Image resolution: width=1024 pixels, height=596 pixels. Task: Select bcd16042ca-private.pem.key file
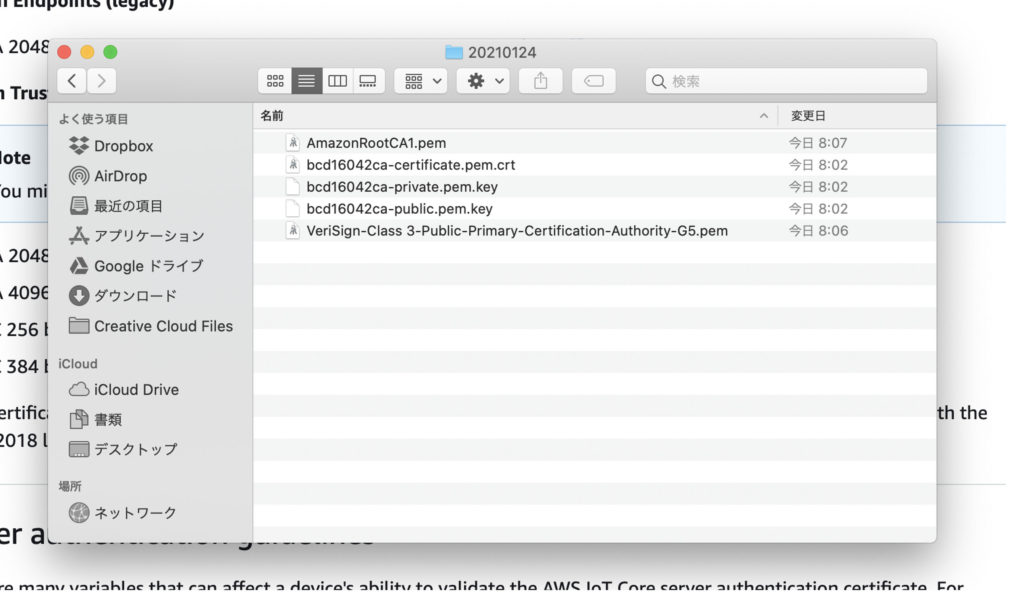click(x=401, y=187)
